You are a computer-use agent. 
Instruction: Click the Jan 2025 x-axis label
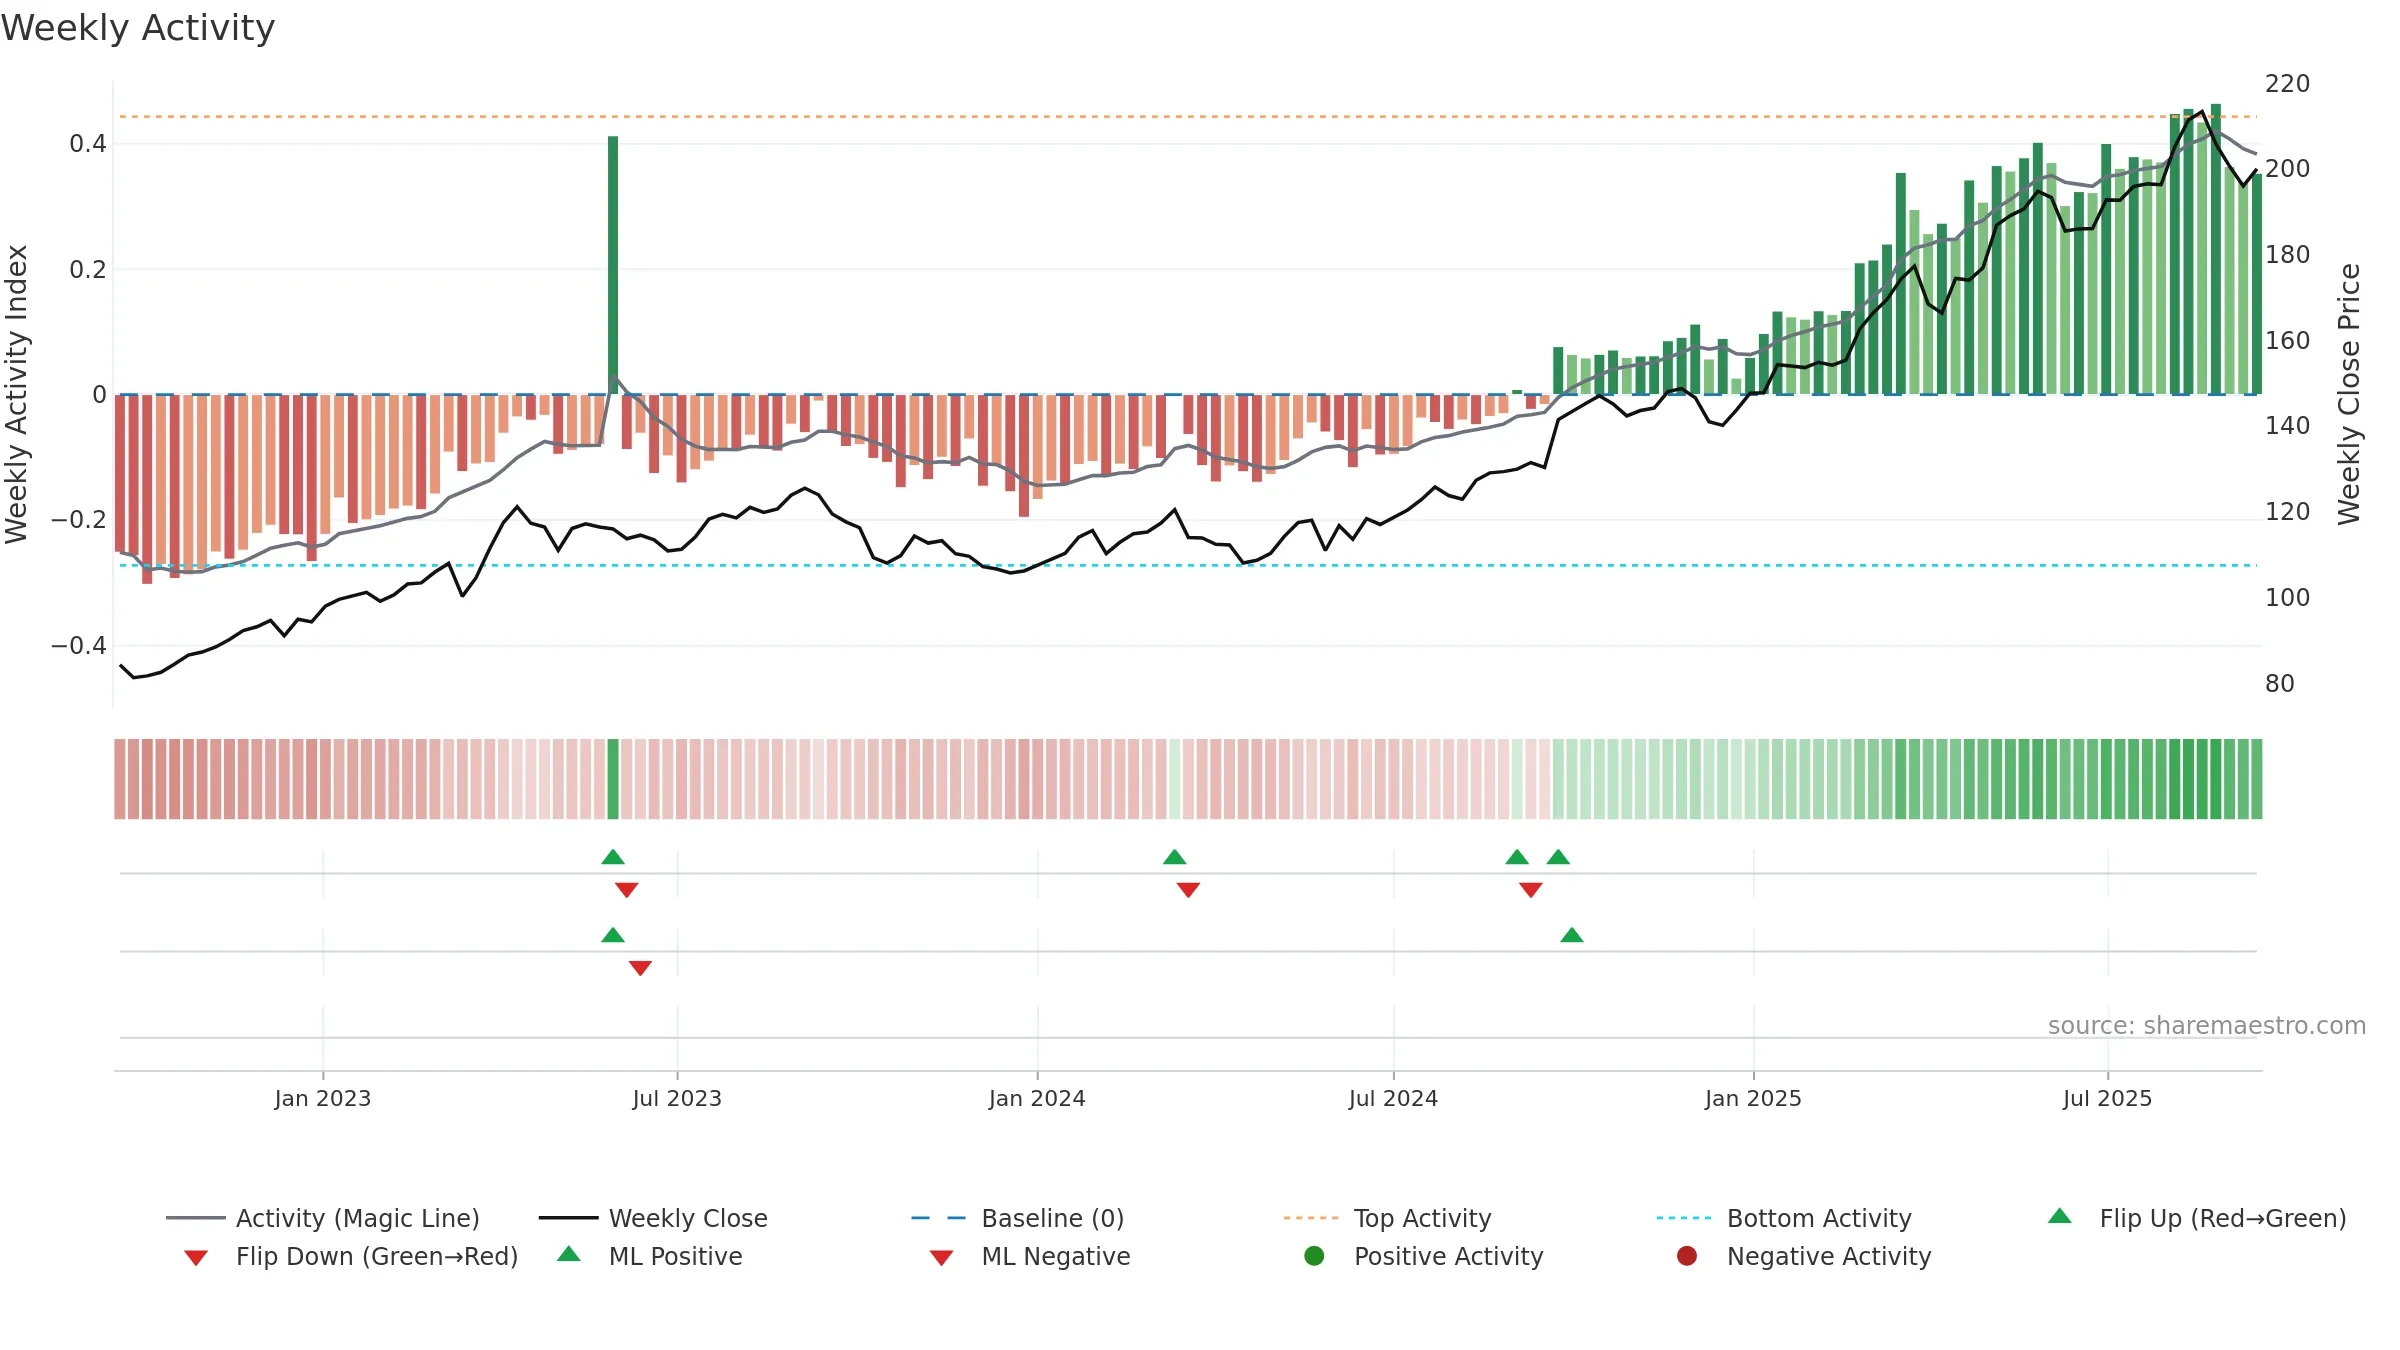pos(1753,1098)
